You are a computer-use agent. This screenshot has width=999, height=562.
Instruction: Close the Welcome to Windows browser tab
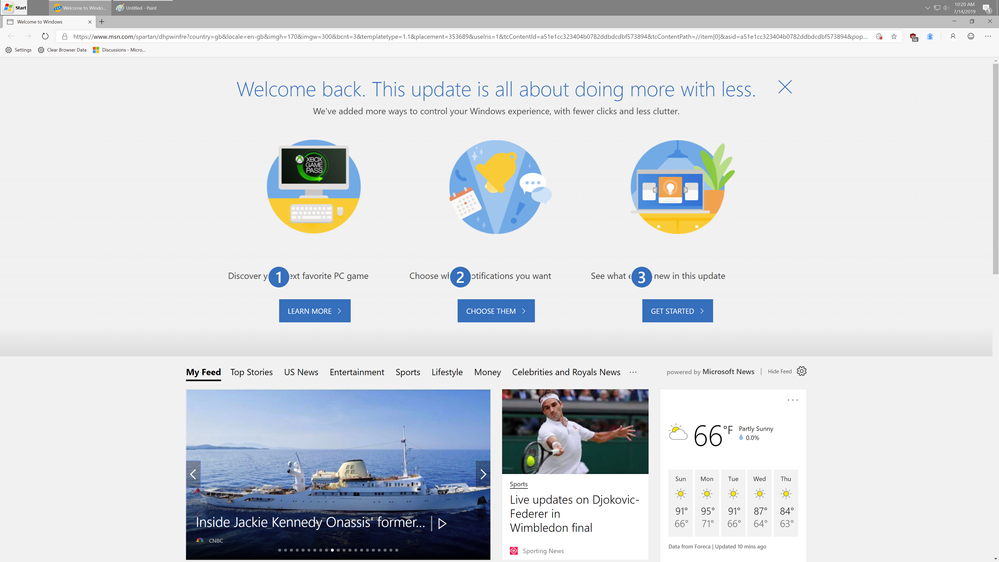90,22
